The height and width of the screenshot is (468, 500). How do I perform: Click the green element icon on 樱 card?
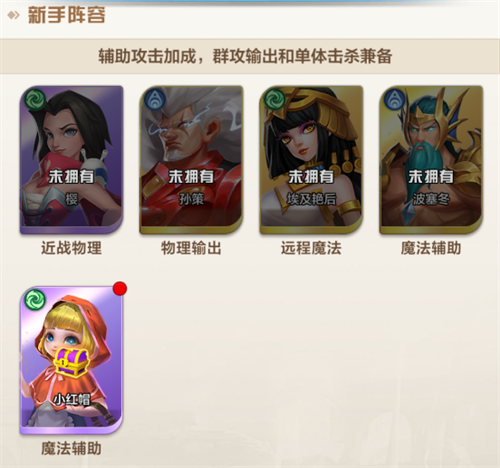click(x=35, y=100)
